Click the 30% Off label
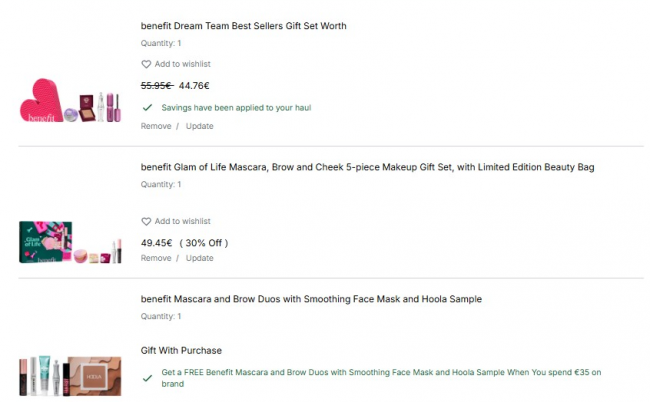The height and width of the screenshot is (402, 650). click(204, 243)
